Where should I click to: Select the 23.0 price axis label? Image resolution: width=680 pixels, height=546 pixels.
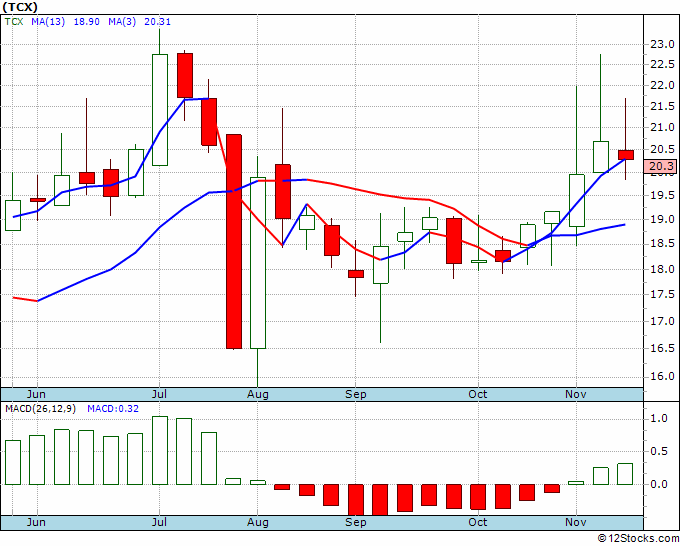[662, 44]
